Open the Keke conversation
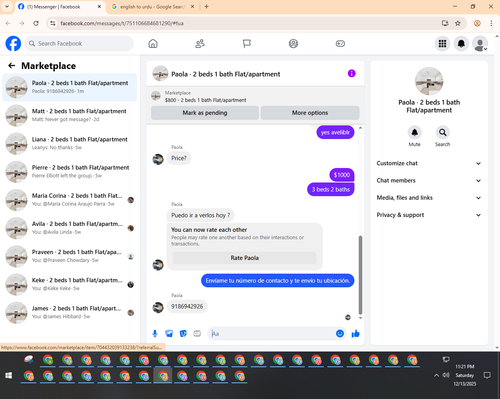Viewport: 500px width, 399px height. click(x=70, y=284)
